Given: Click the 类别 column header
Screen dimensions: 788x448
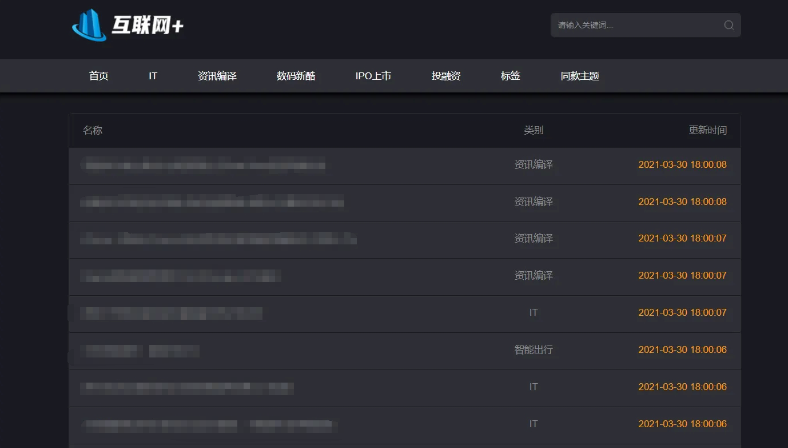Looking at the screenshot, I should [533, 130].
